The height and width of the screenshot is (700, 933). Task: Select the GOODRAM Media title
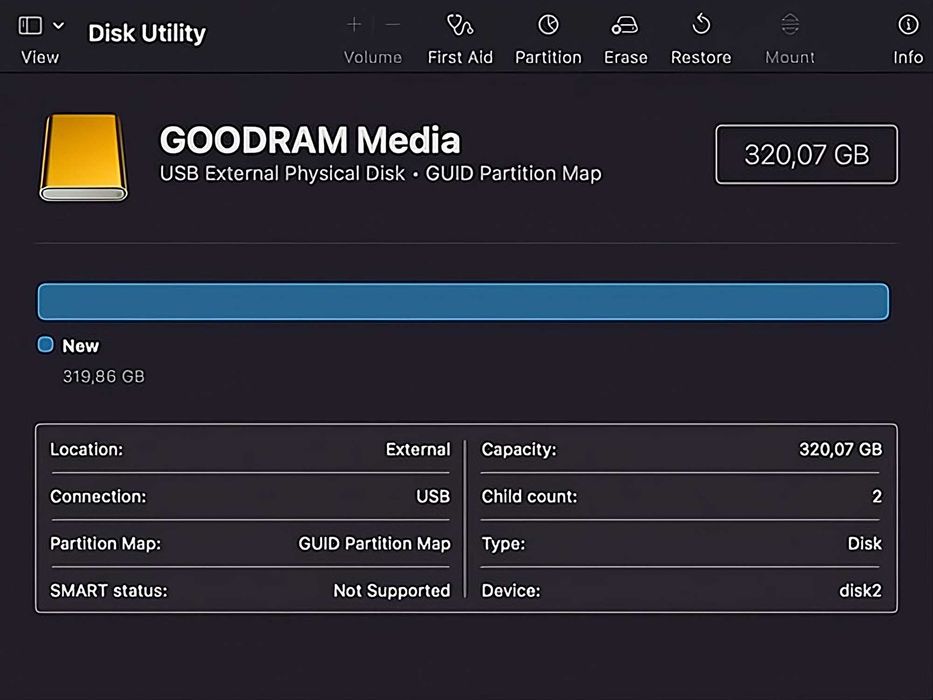[x=309, y=140]
